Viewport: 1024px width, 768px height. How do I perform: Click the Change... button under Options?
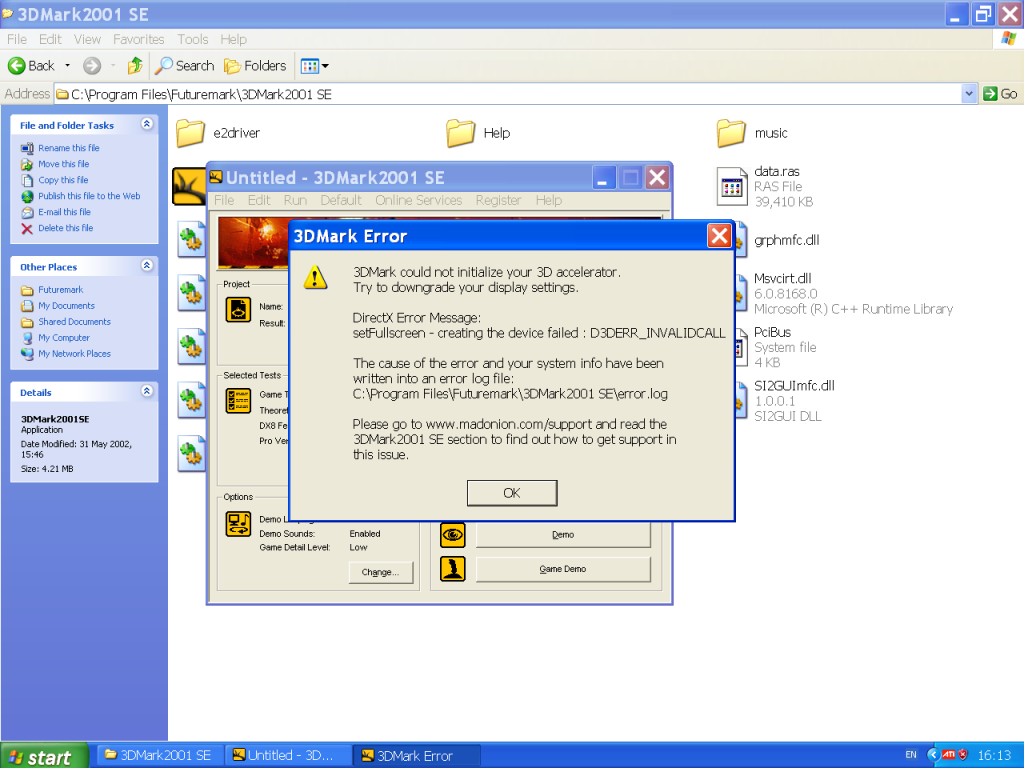[381, 572]
